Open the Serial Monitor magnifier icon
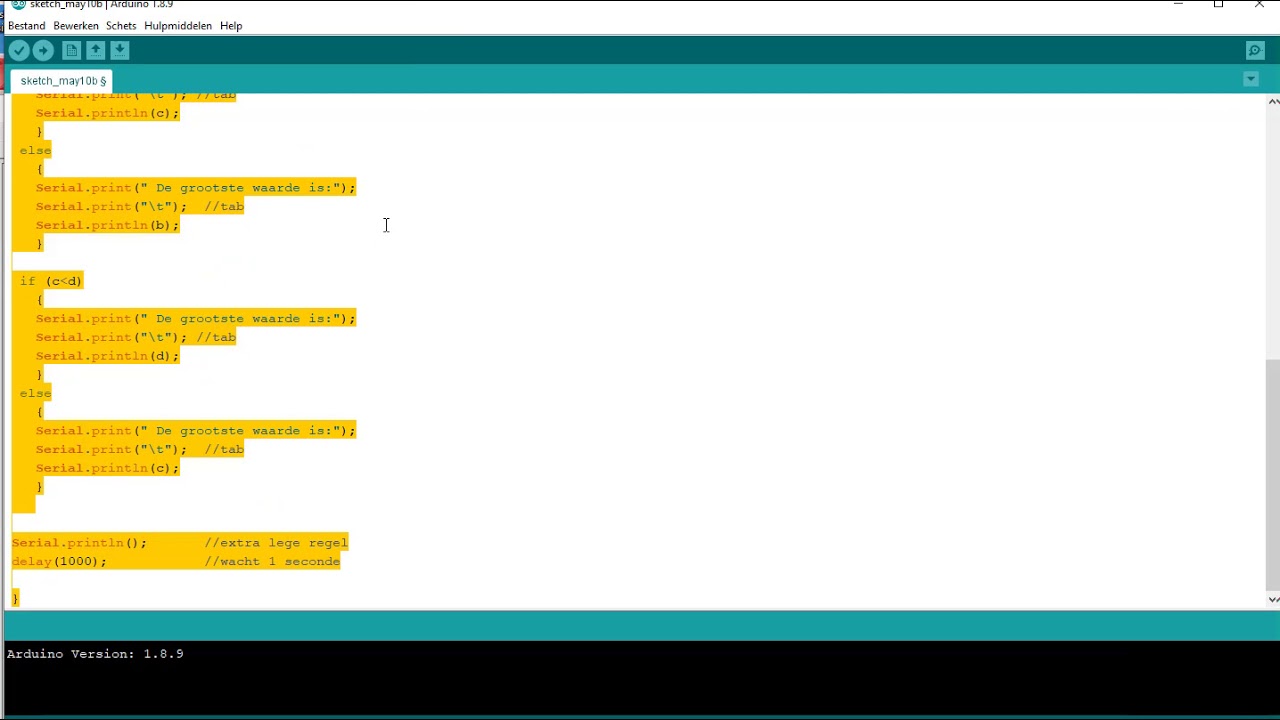 click(1255, 50)
